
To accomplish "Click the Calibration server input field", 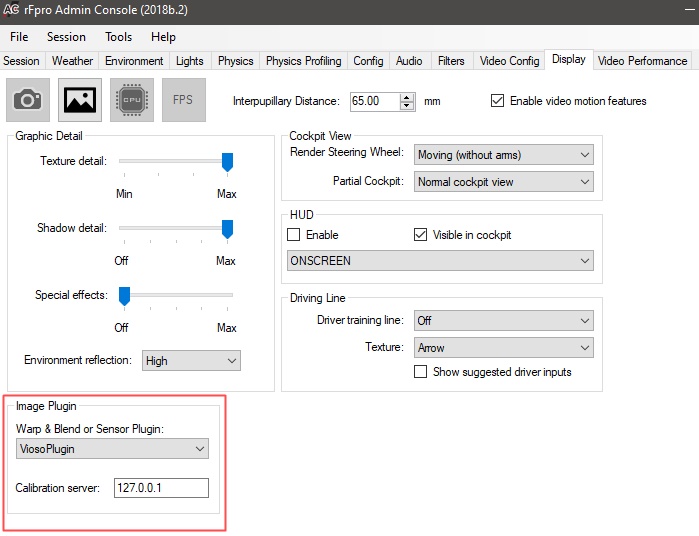I will point(160,488).
